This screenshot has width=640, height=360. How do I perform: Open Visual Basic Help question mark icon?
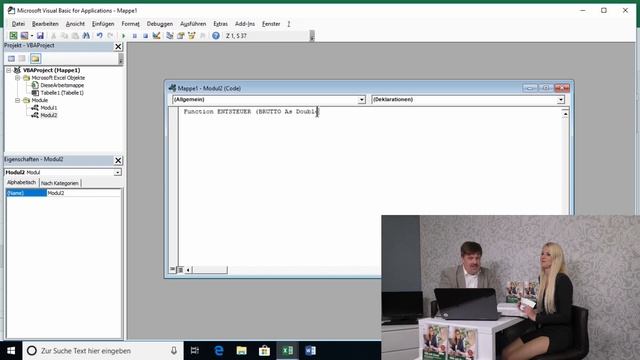(216, 36)
